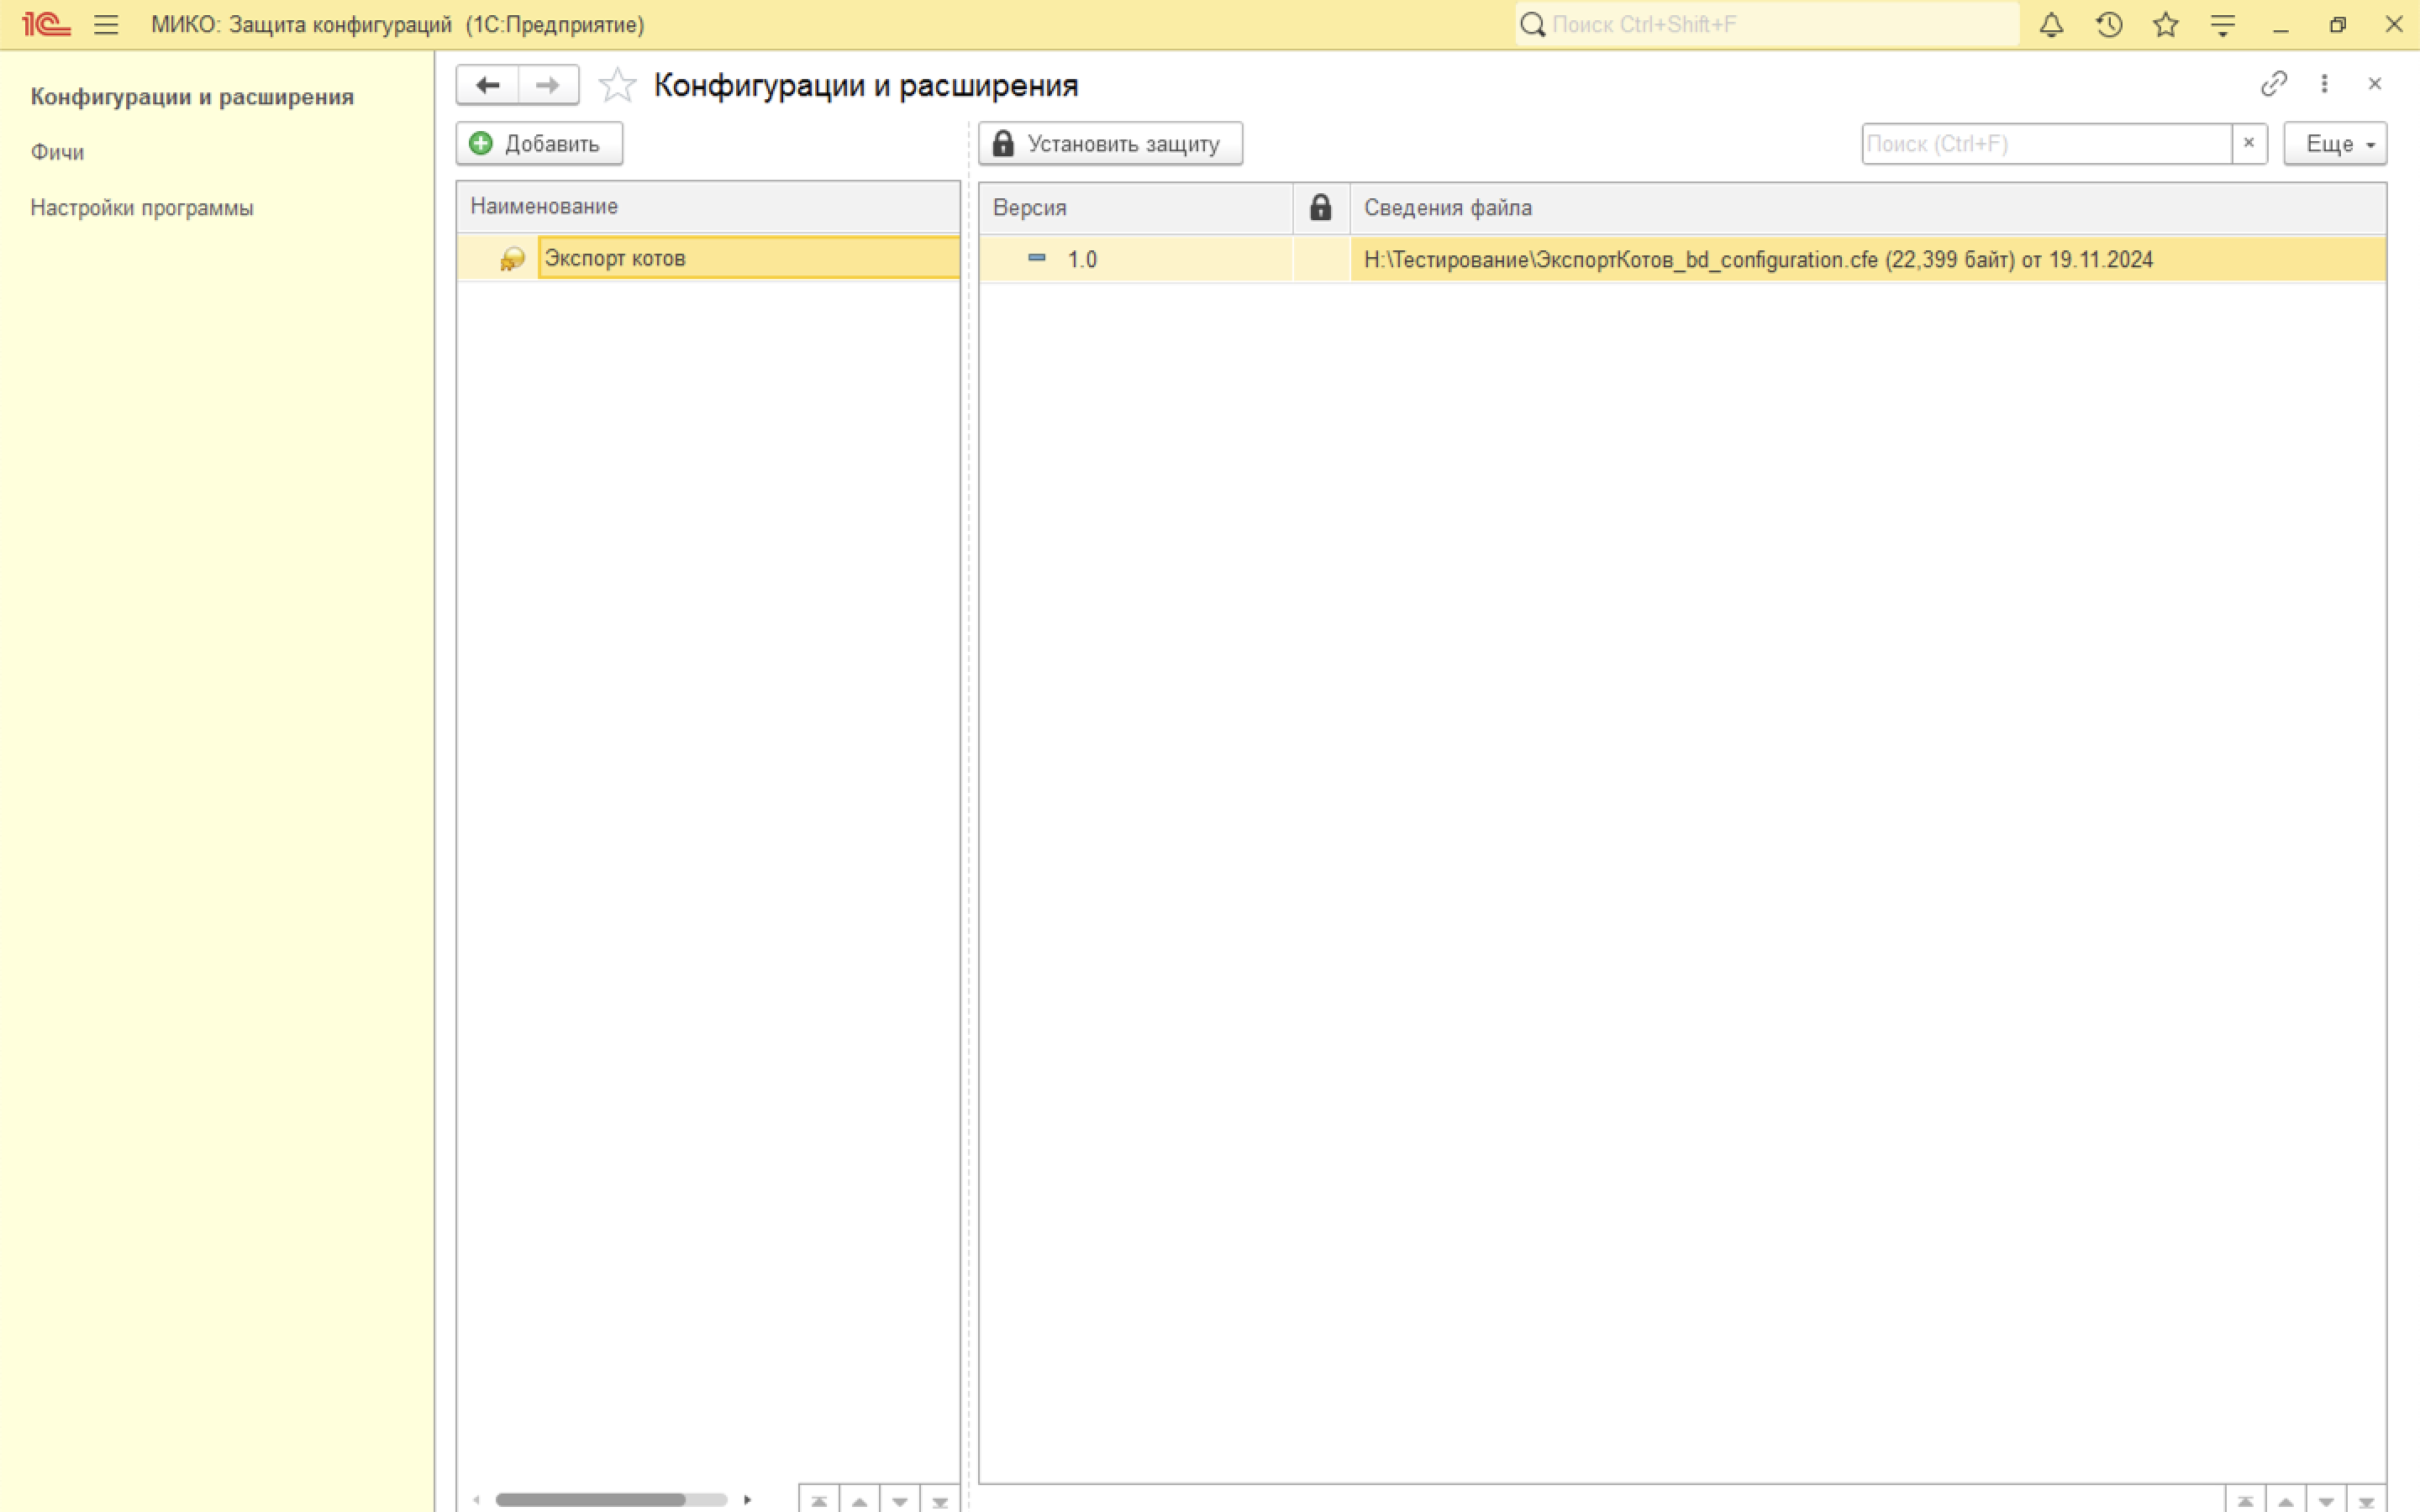Open Конфигурации и расширения section

click(x=192, y=97)
